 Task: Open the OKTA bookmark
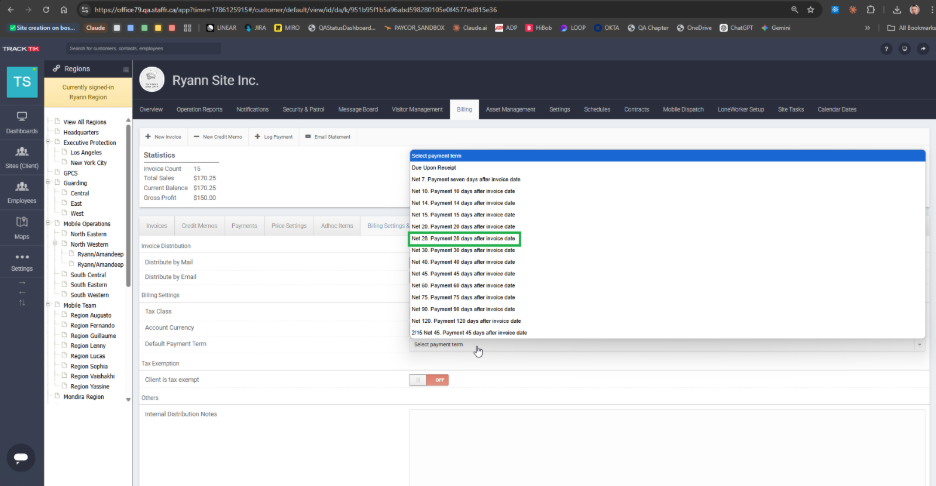click(606, 28)
